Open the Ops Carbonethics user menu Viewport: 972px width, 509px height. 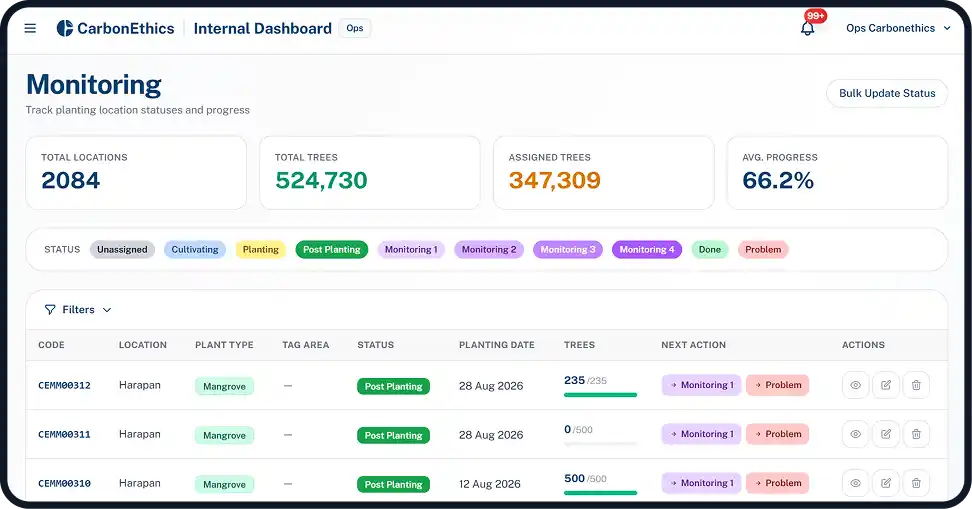[898, 29]
